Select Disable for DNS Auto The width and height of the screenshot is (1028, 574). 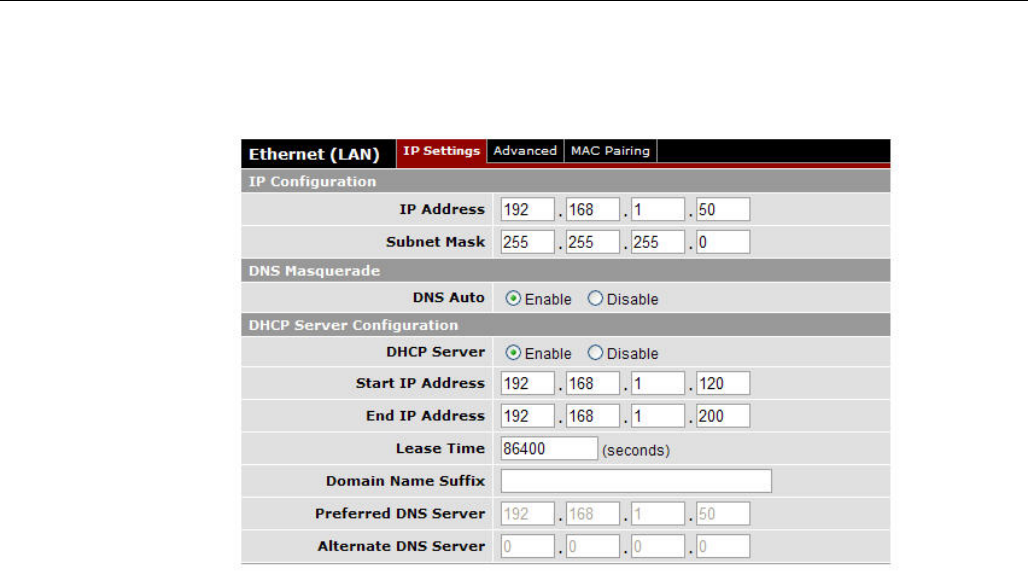click(x=595, y=299)
